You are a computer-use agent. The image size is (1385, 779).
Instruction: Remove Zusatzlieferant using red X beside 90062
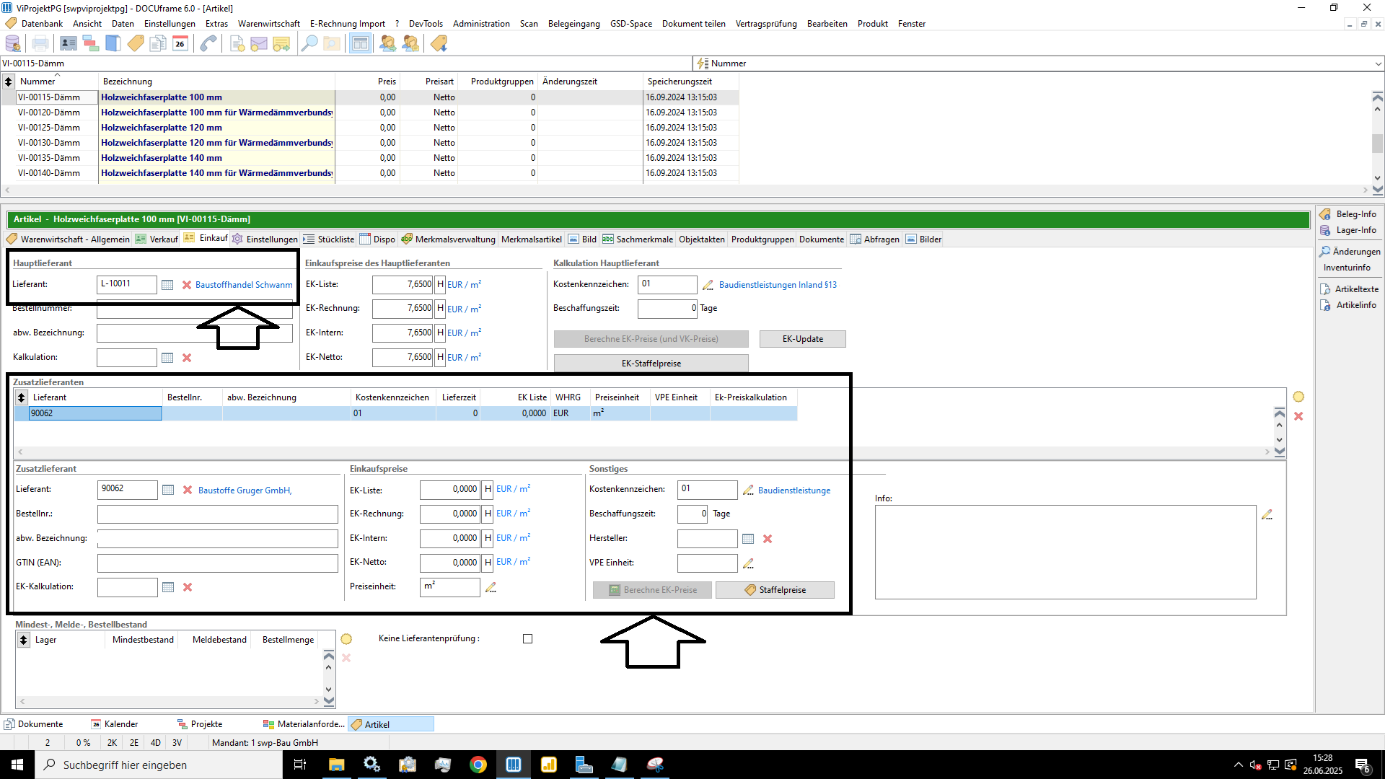[x=187, y=490]
